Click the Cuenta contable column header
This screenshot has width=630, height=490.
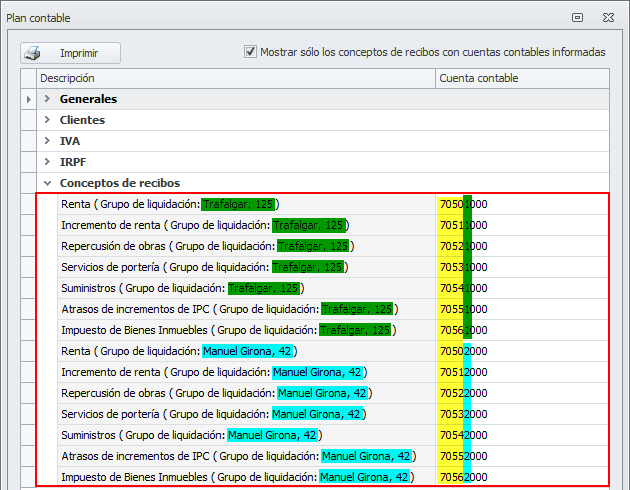[x=522, y=78]
